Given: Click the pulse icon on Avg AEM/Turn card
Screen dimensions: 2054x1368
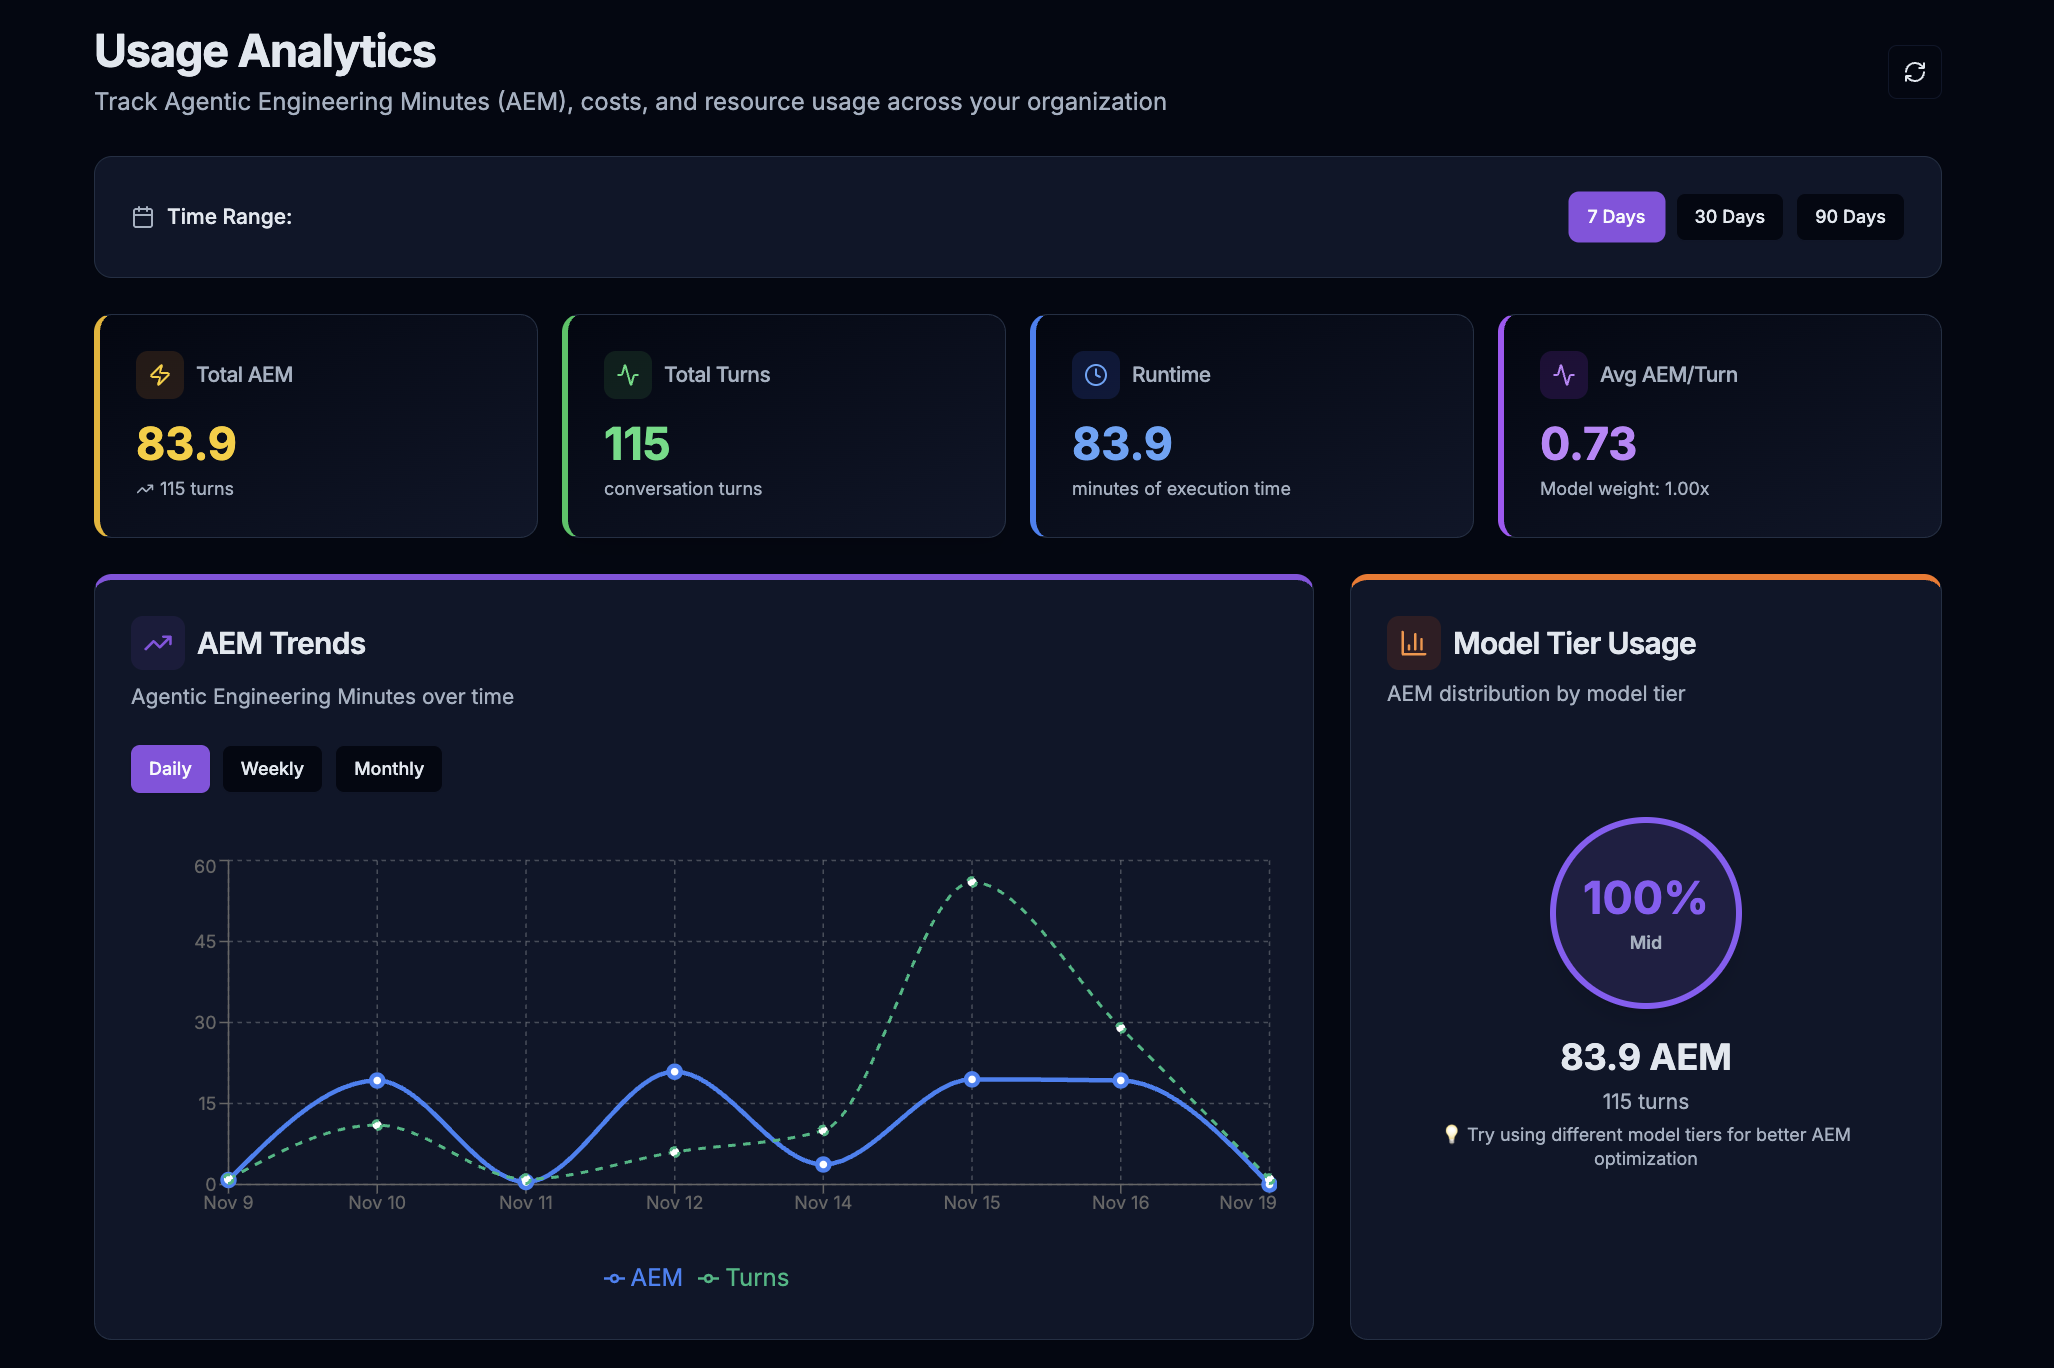Looking at the screenshot, I should 1563,375.
